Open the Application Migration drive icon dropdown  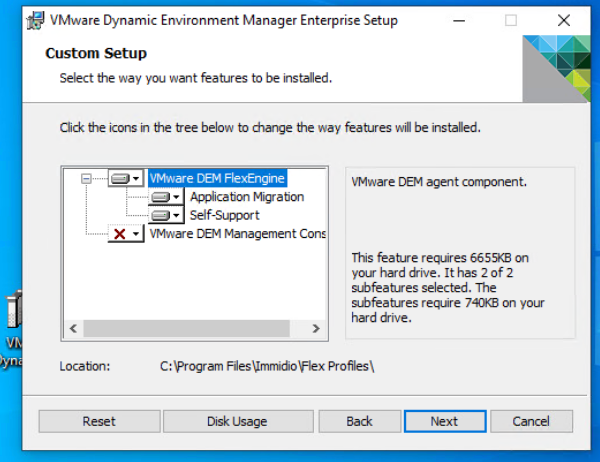(166, 197)
